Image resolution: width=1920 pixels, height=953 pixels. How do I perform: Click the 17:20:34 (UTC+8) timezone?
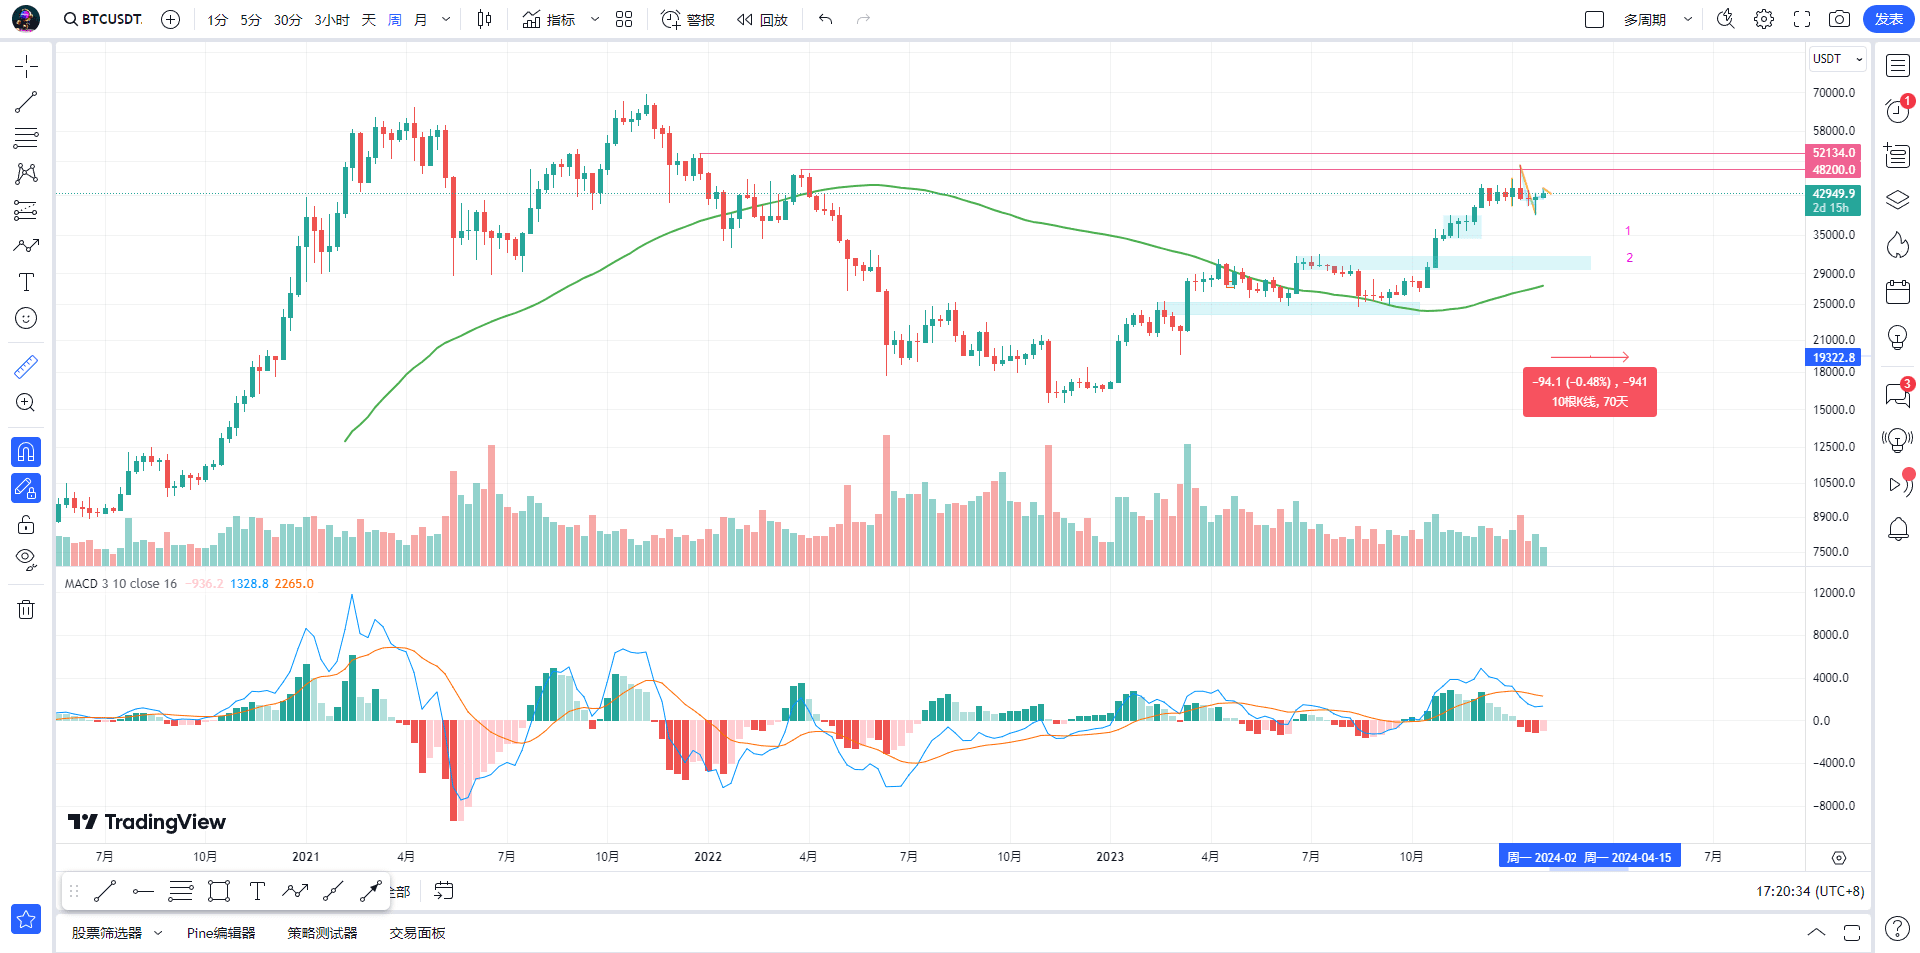pos(1810,891)
